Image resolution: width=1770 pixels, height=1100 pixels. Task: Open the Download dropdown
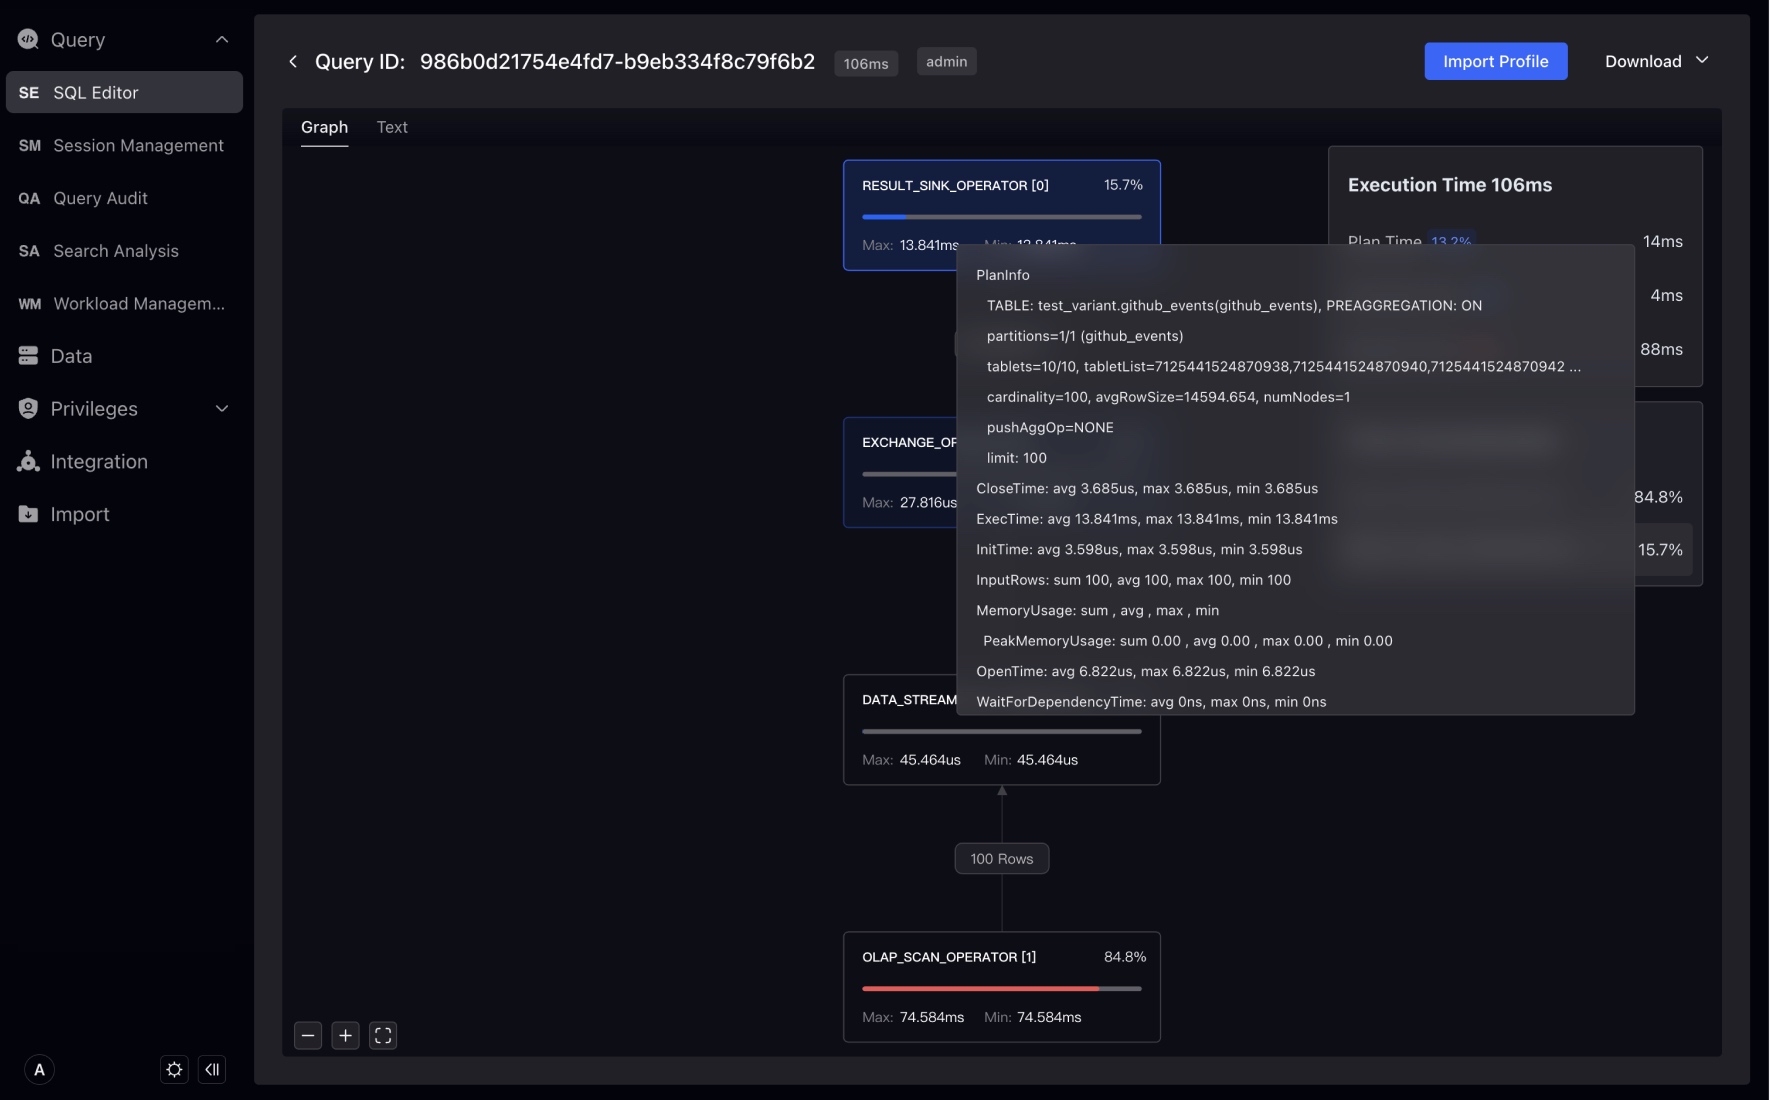[1656, 62]
